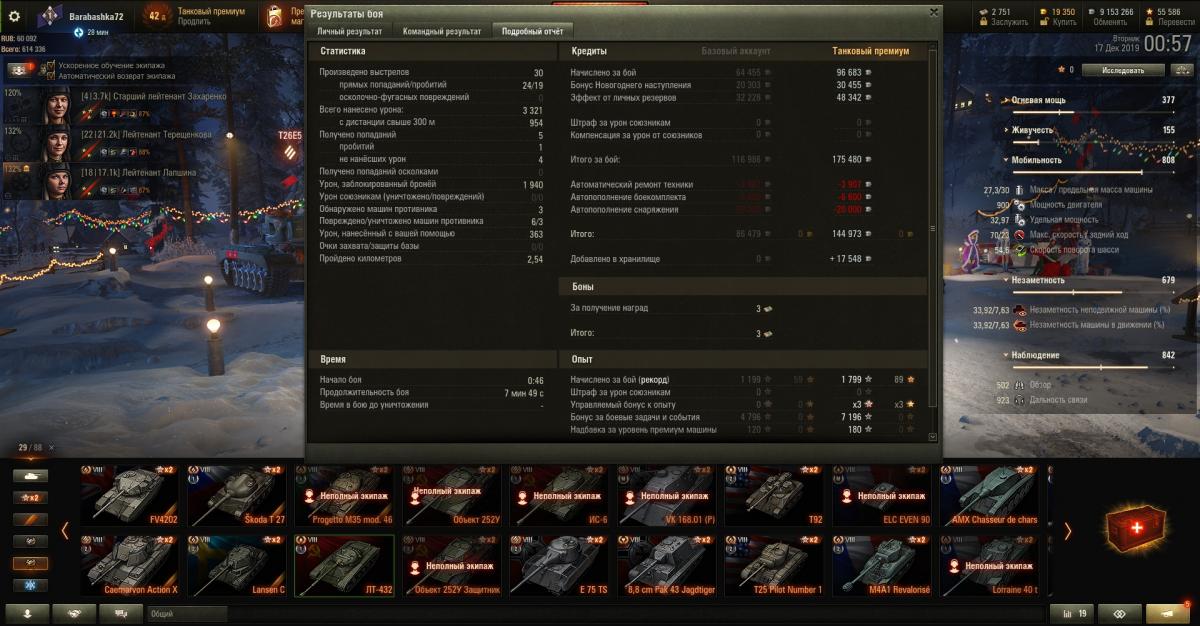1200x626 pixels.
Task: Open the handshake referral program button
Action: click(x=75, y=613)
